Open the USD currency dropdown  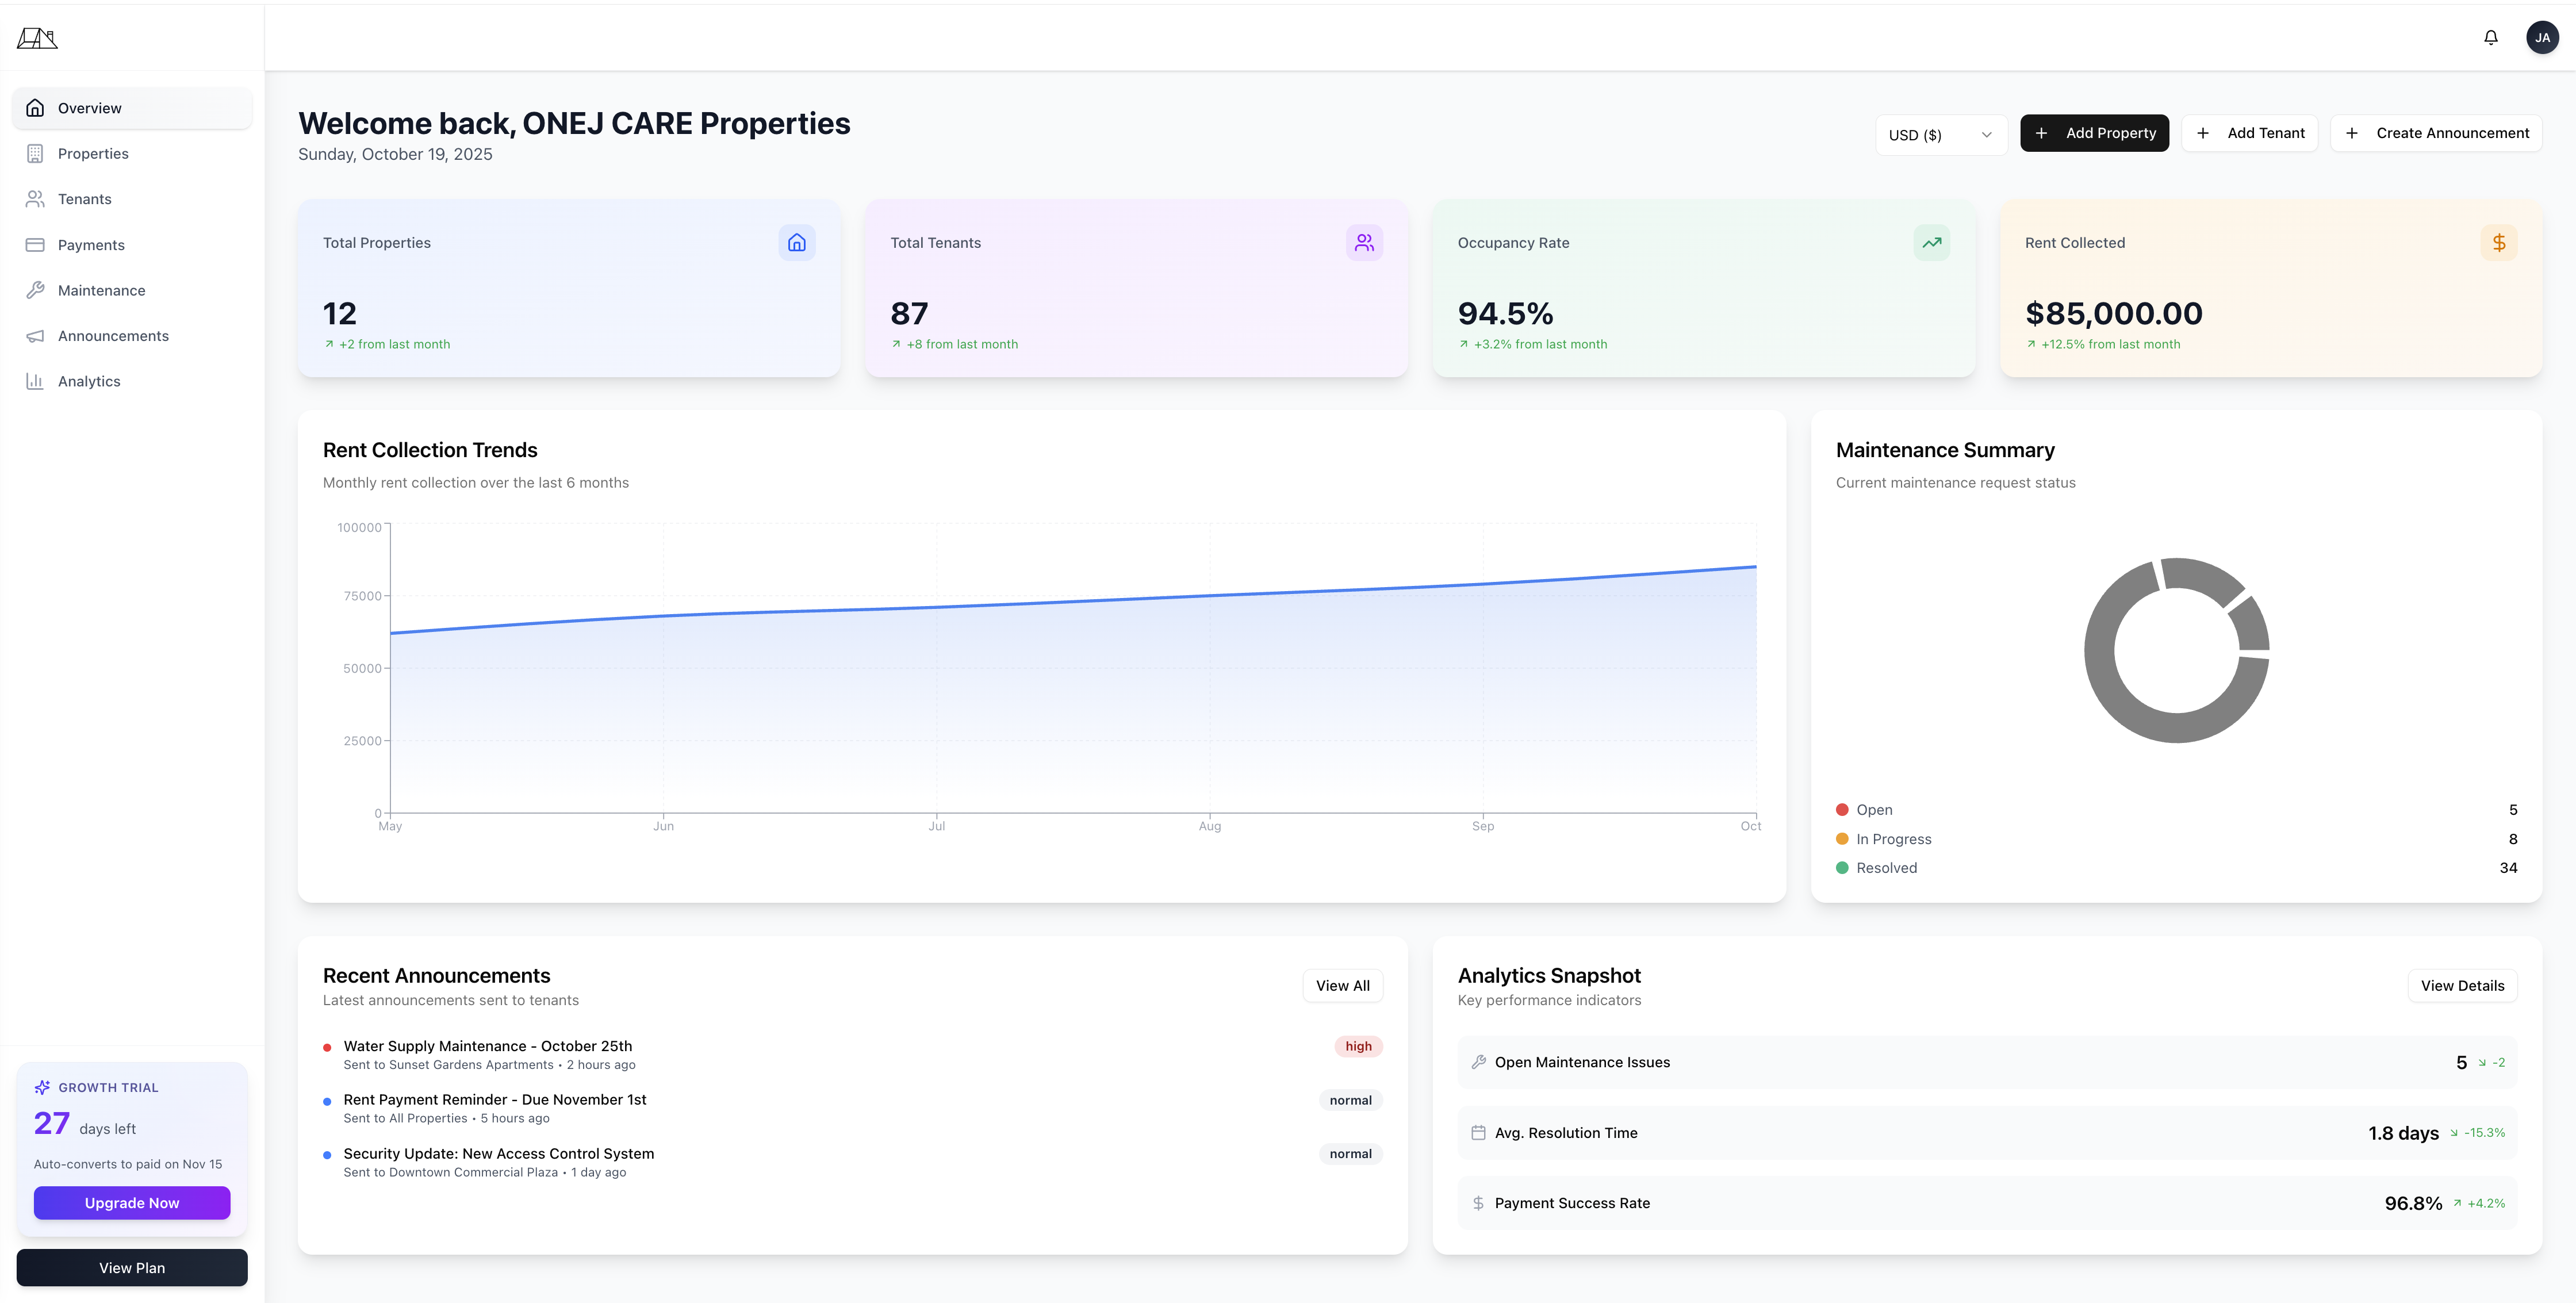click(1941, 133)
